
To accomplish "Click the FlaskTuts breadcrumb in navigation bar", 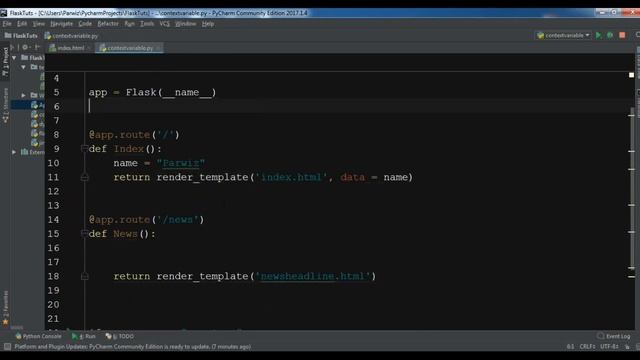I will tap(21, 36).
